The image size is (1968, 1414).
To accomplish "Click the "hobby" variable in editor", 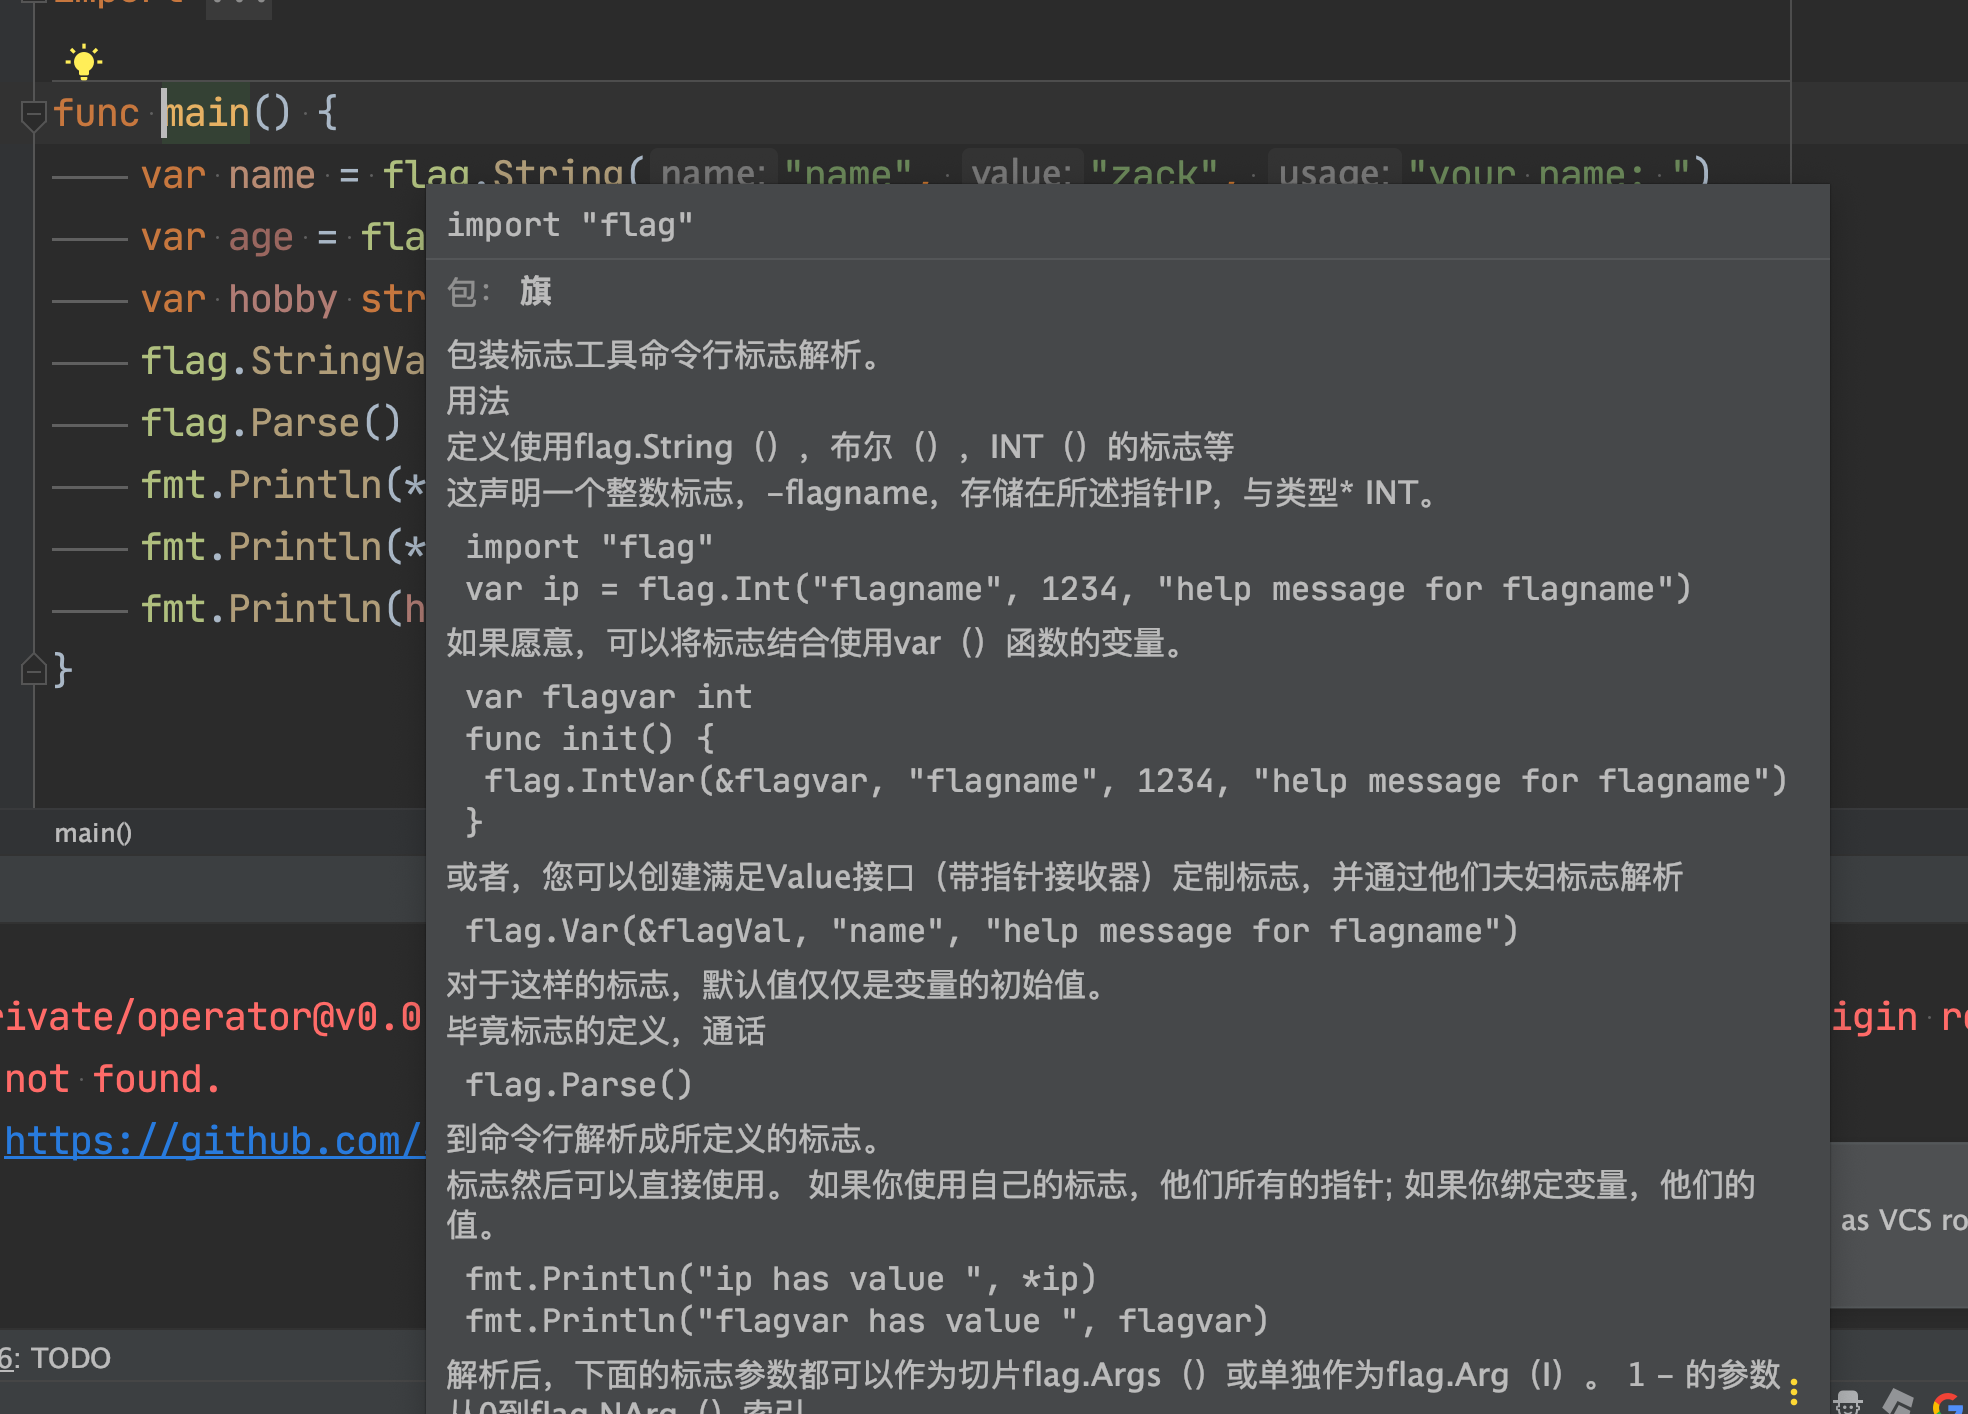I will click(283, 299).
